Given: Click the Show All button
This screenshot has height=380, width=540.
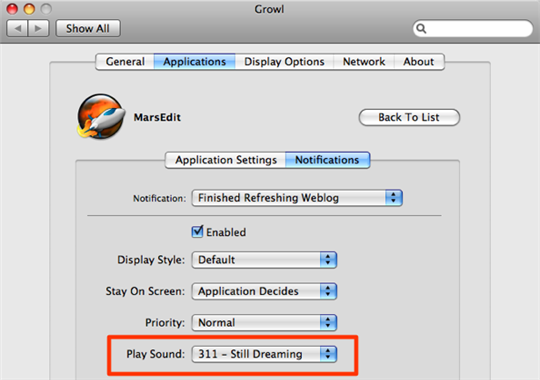Looking at the screenshot, I should click(x=88, y=28).
